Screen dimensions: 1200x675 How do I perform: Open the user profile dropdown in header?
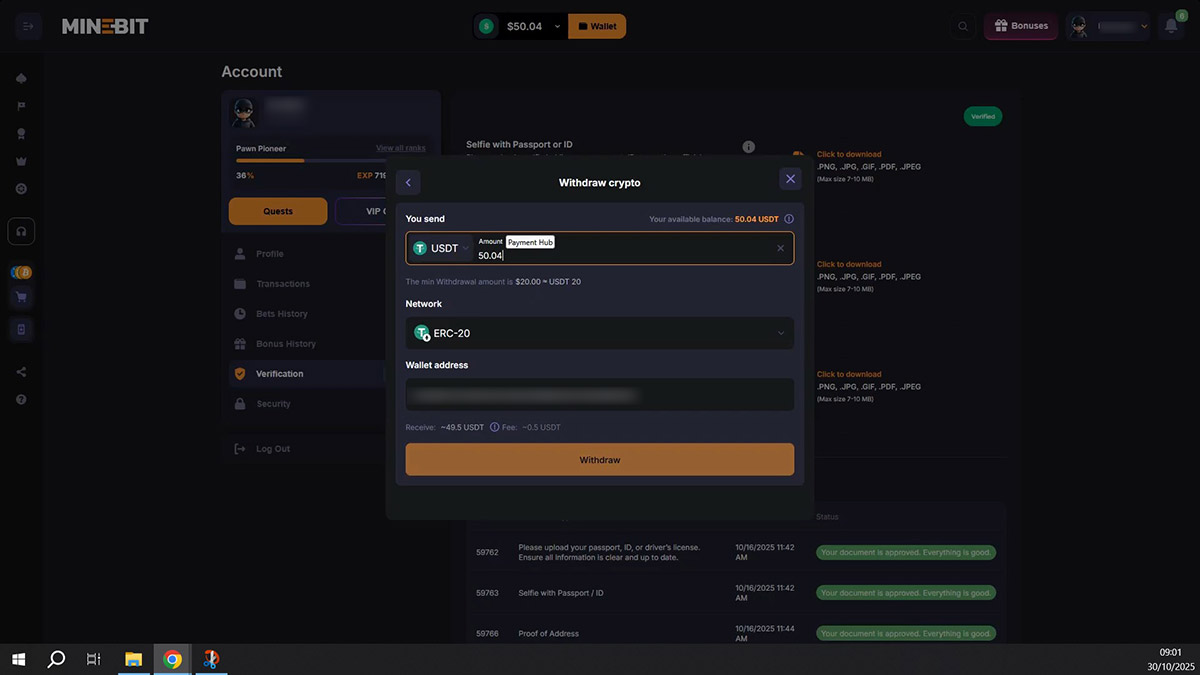(x=1108, y=27)
